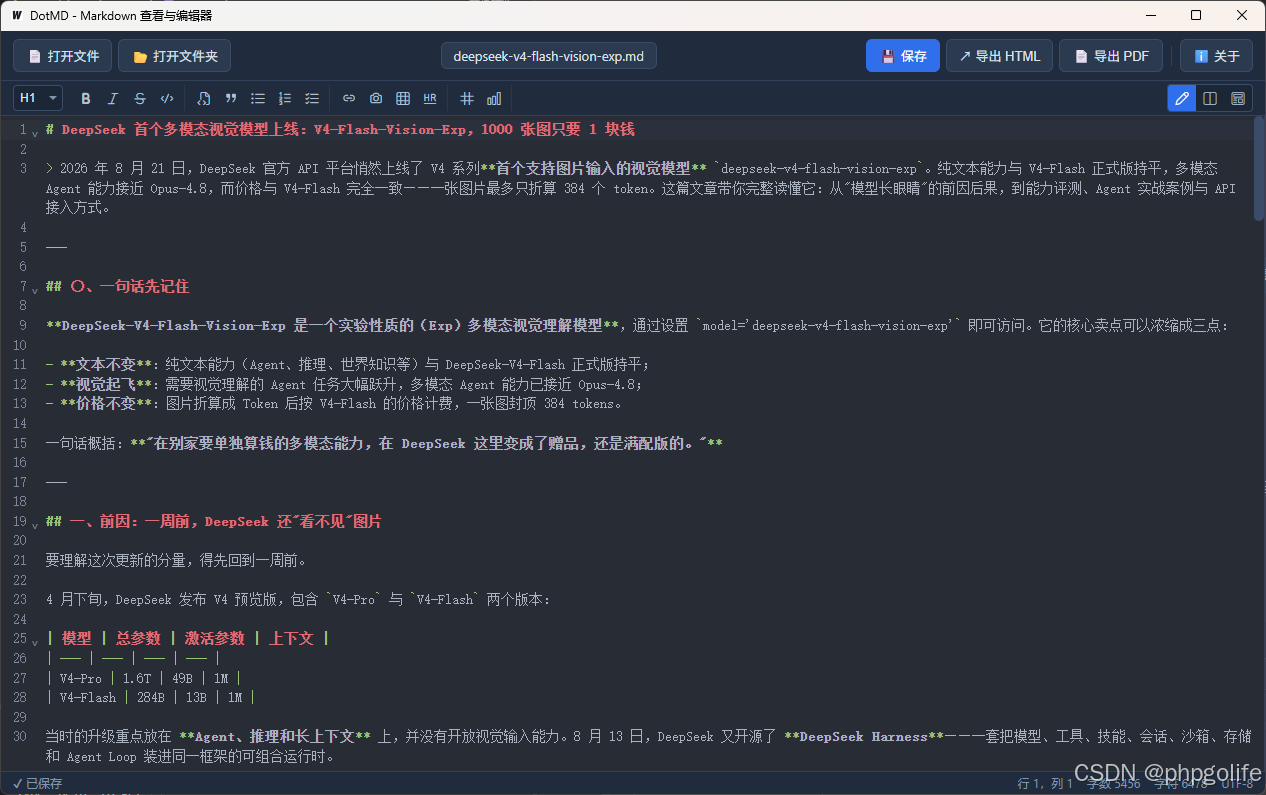The height and width of the screenshot is (795, 1266).
Task: Insert a hyperlink
Action: pyautogui.click(x=349, y=98)
